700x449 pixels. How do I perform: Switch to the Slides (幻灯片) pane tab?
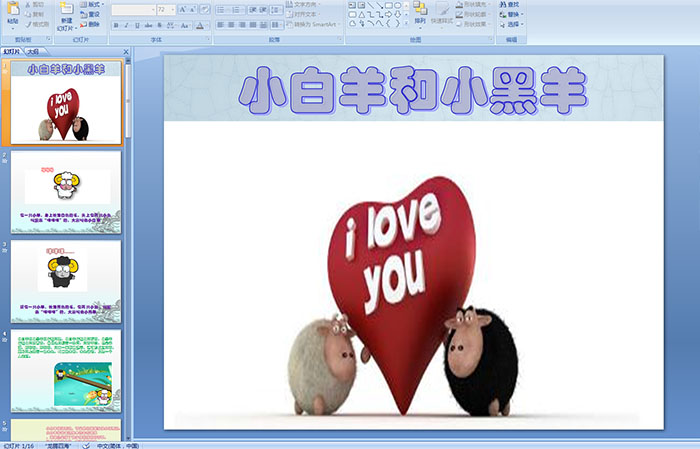[x=12, y=52]
